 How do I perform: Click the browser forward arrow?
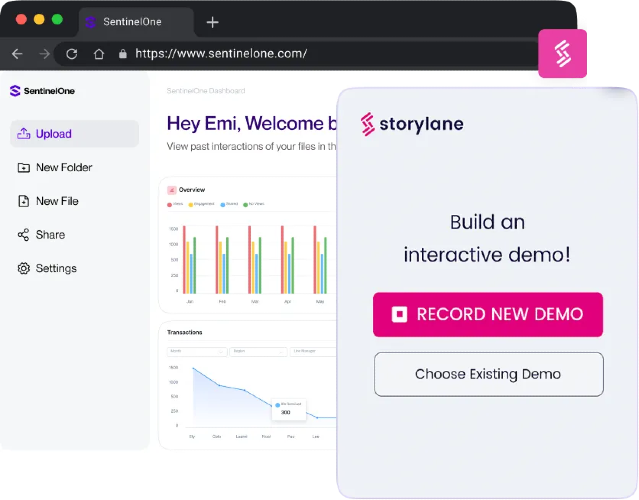click(x=44, y=54)
